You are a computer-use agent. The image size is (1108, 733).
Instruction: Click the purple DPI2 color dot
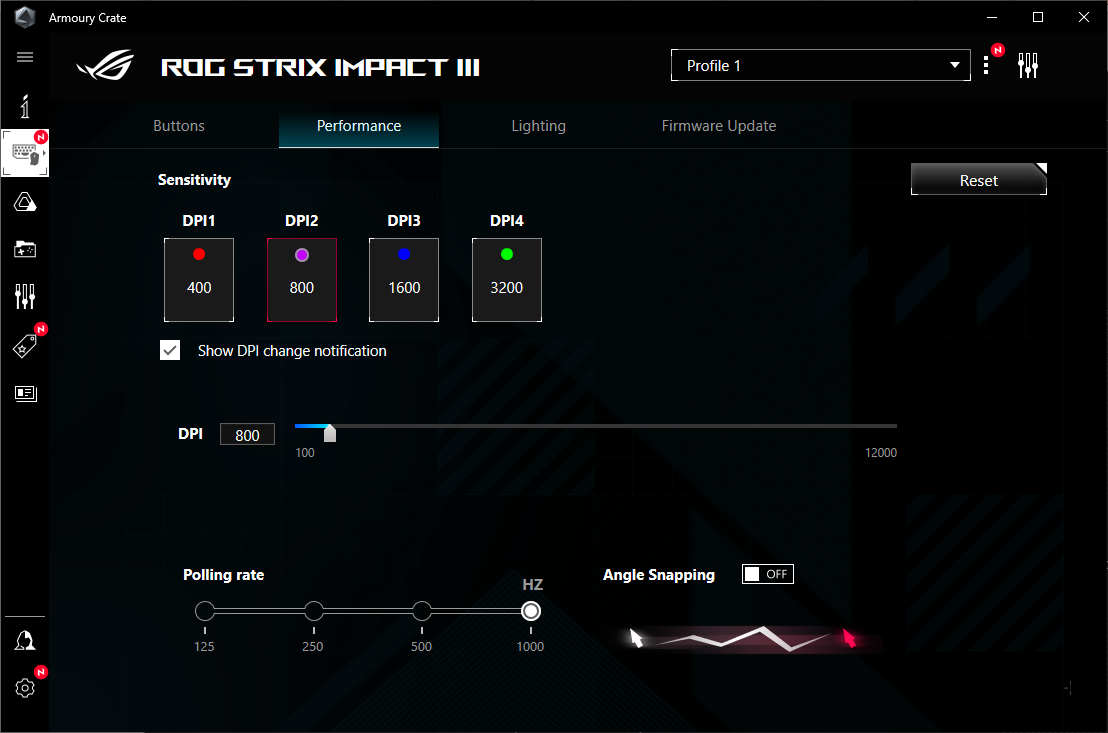(x=302, y=255)
